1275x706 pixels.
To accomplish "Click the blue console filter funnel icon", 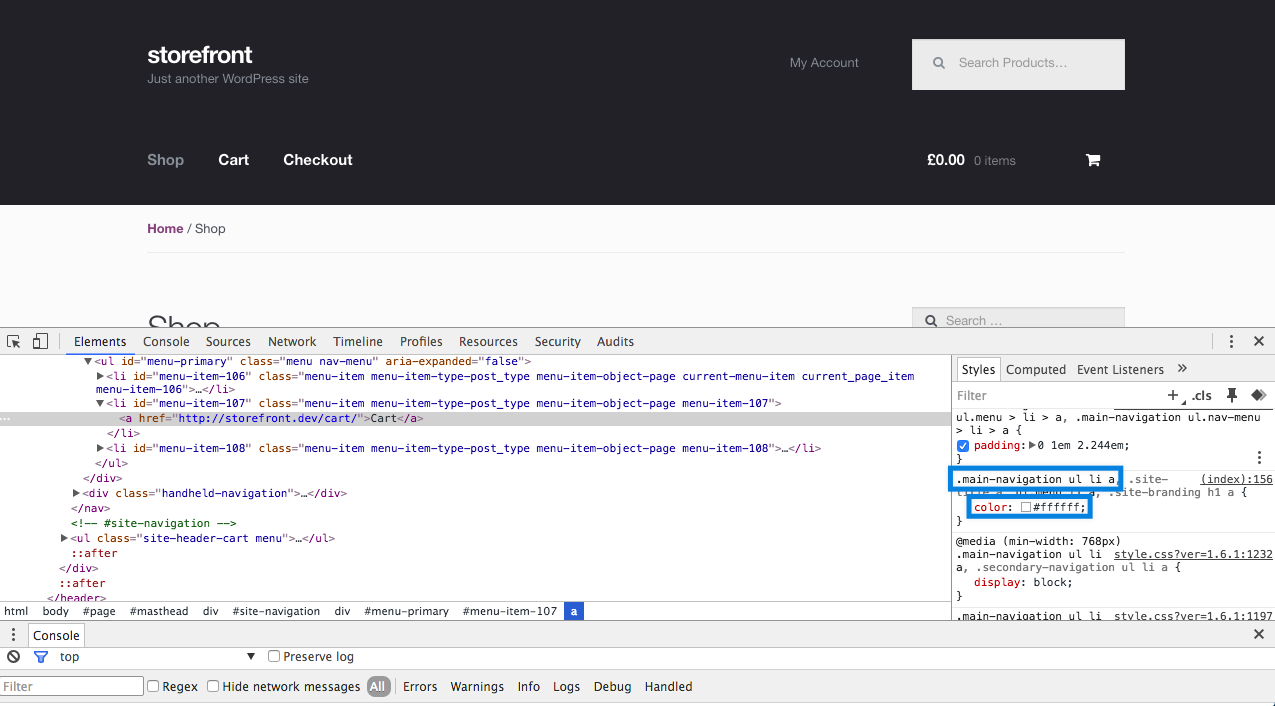I will coord(41,657).
